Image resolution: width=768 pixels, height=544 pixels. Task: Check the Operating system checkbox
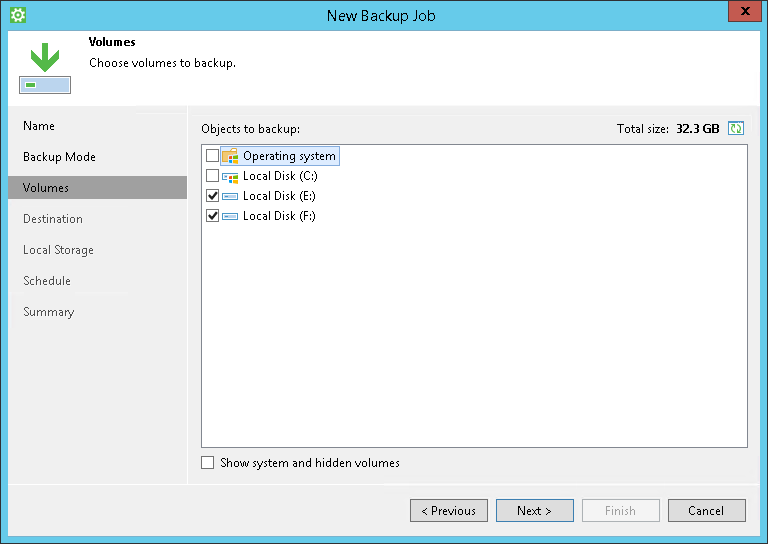pyautogui.click(x=212, y=156)
